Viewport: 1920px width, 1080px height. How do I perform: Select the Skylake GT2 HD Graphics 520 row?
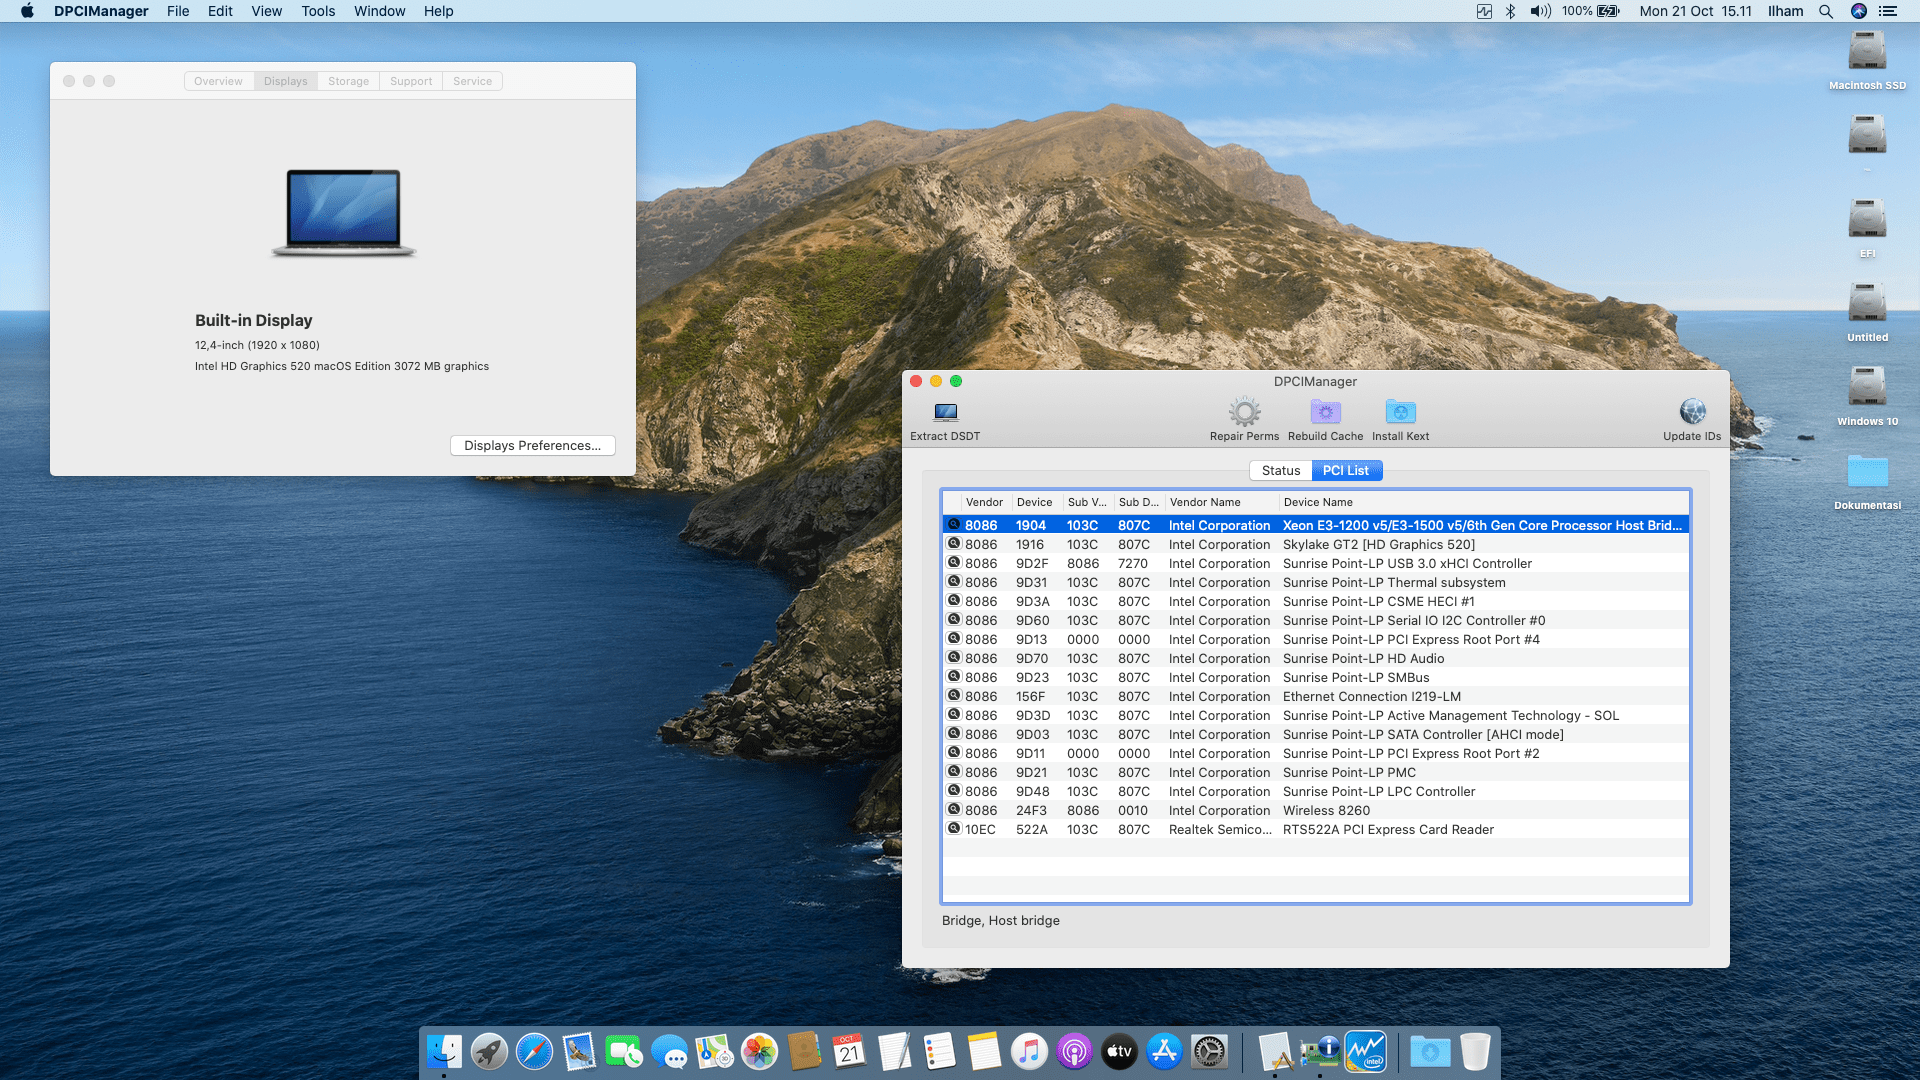click(1378, 545)
